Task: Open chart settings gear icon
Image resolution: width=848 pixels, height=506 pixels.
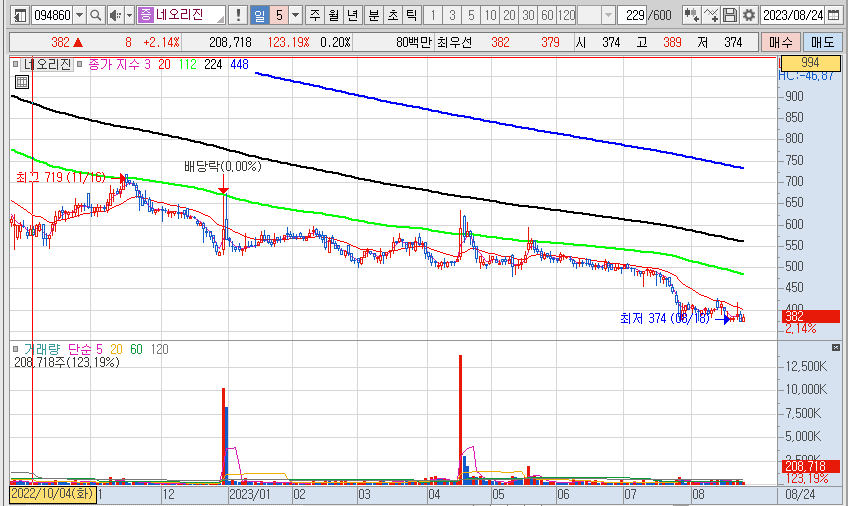Action: pyautogui.click(x=748, y=15)
